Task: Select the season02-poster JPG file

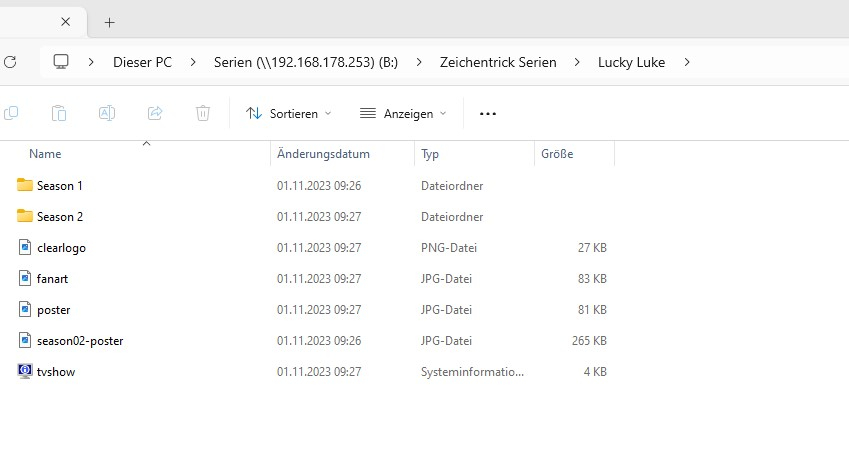Action: coord(79,341)
